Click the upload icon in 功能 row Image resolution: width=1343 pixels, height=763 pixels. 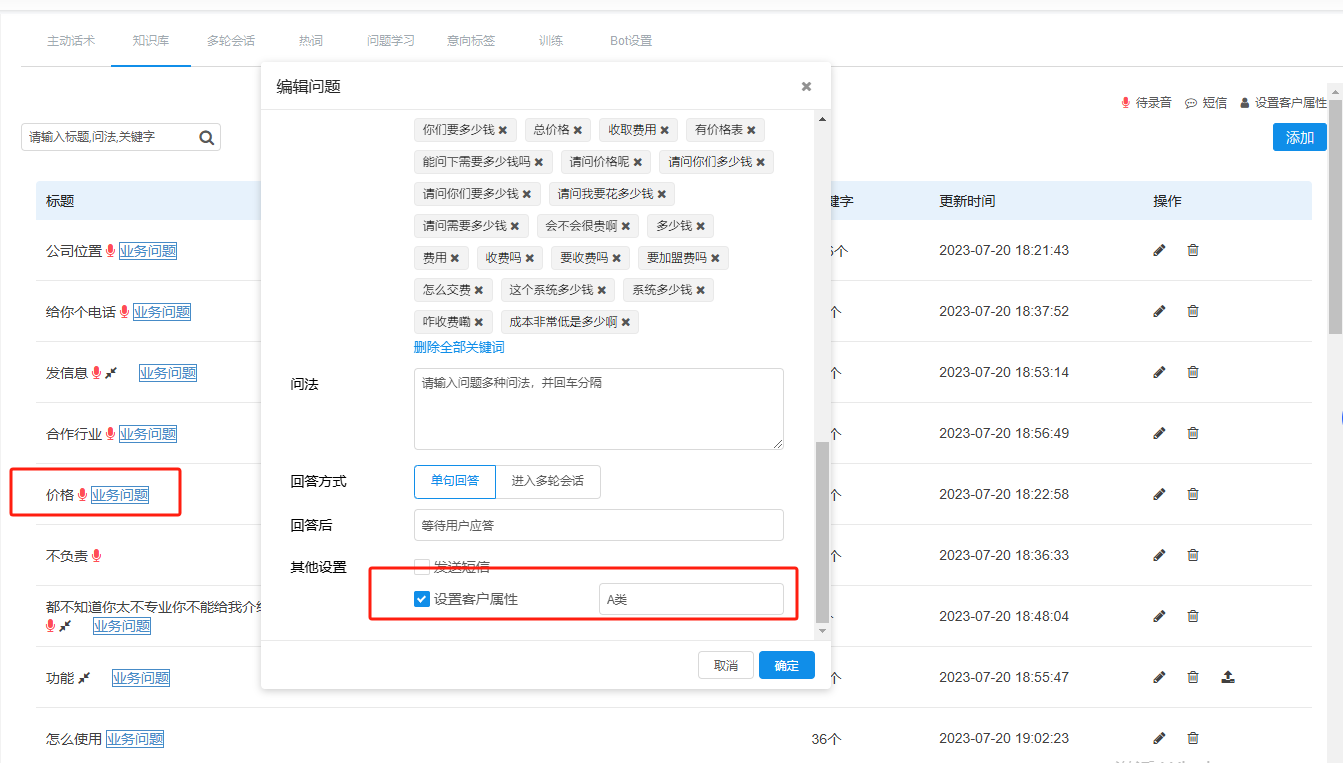(1228, 677)
